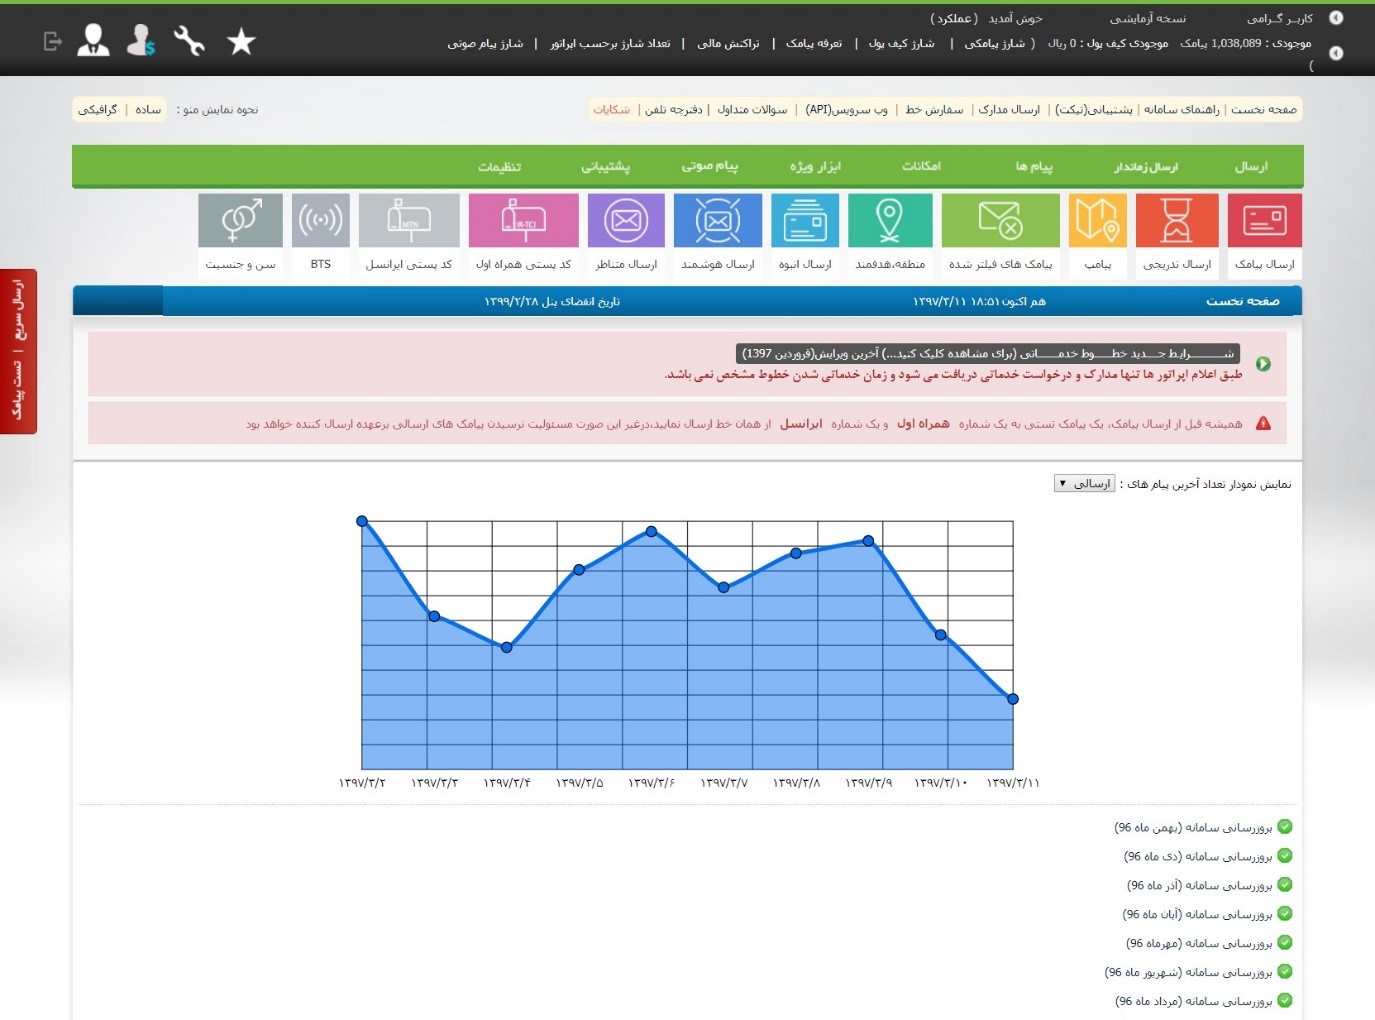Expand the top header round arrow button
The width and height of the screenshot is (1375, 1020).
pyautogui.click(x=1335, y=18)
